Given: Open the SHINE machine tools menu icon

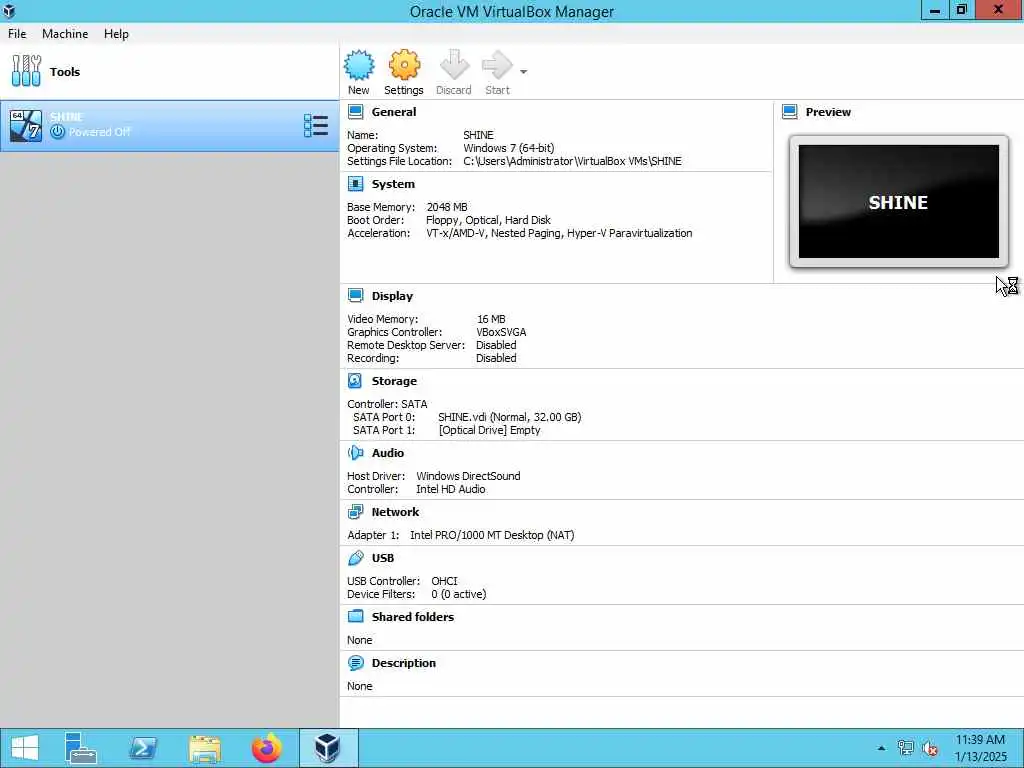Looking at the screenshot, I should (x=316, y=125).
